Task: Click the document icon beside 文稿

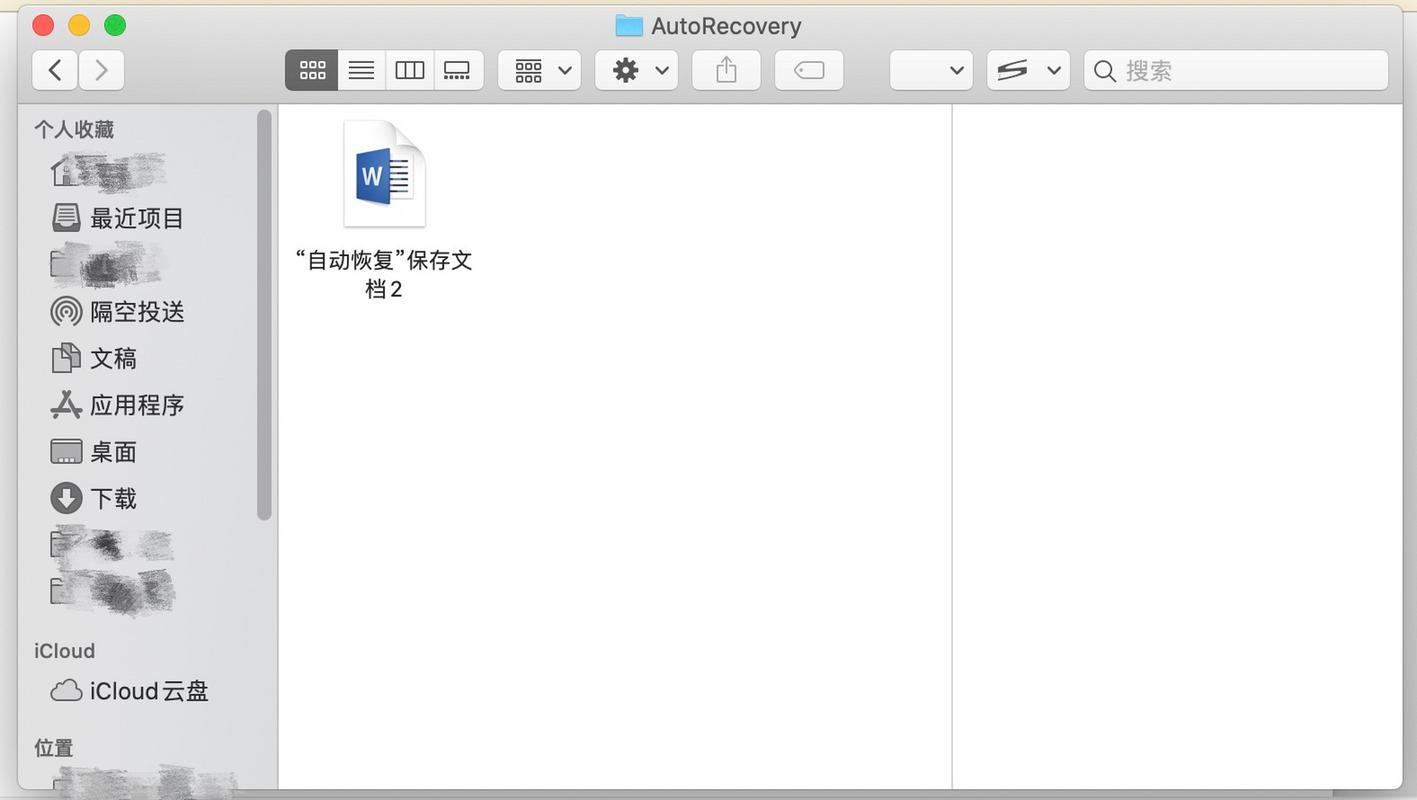Action: [66, 358]
